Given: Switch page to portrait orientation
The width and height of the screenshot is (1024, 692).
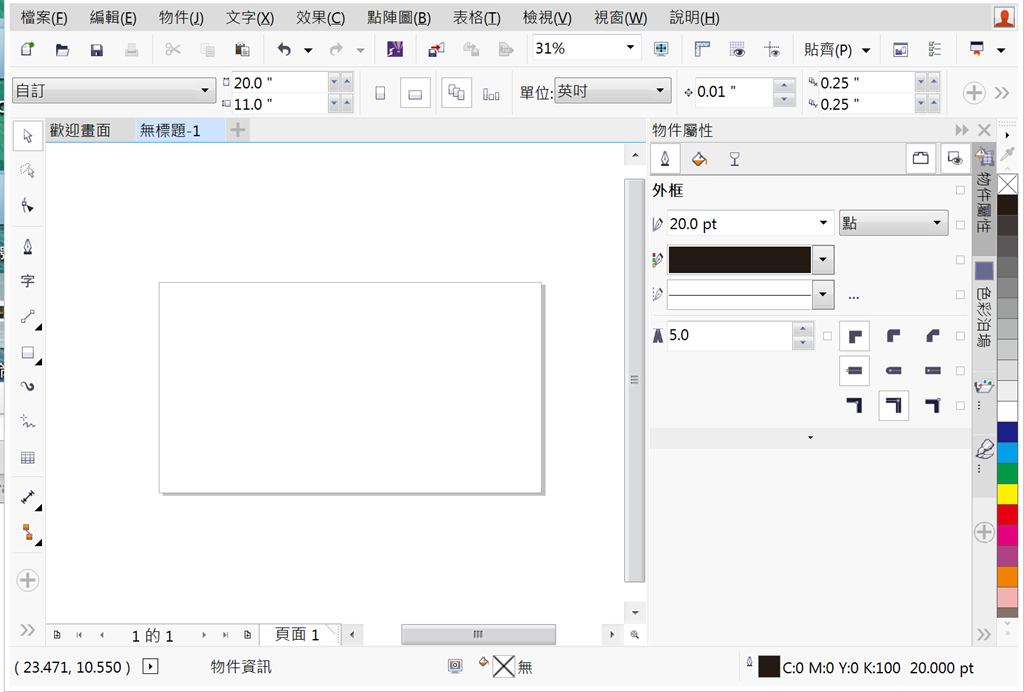Looking at the screenshot, I should 380,93.
